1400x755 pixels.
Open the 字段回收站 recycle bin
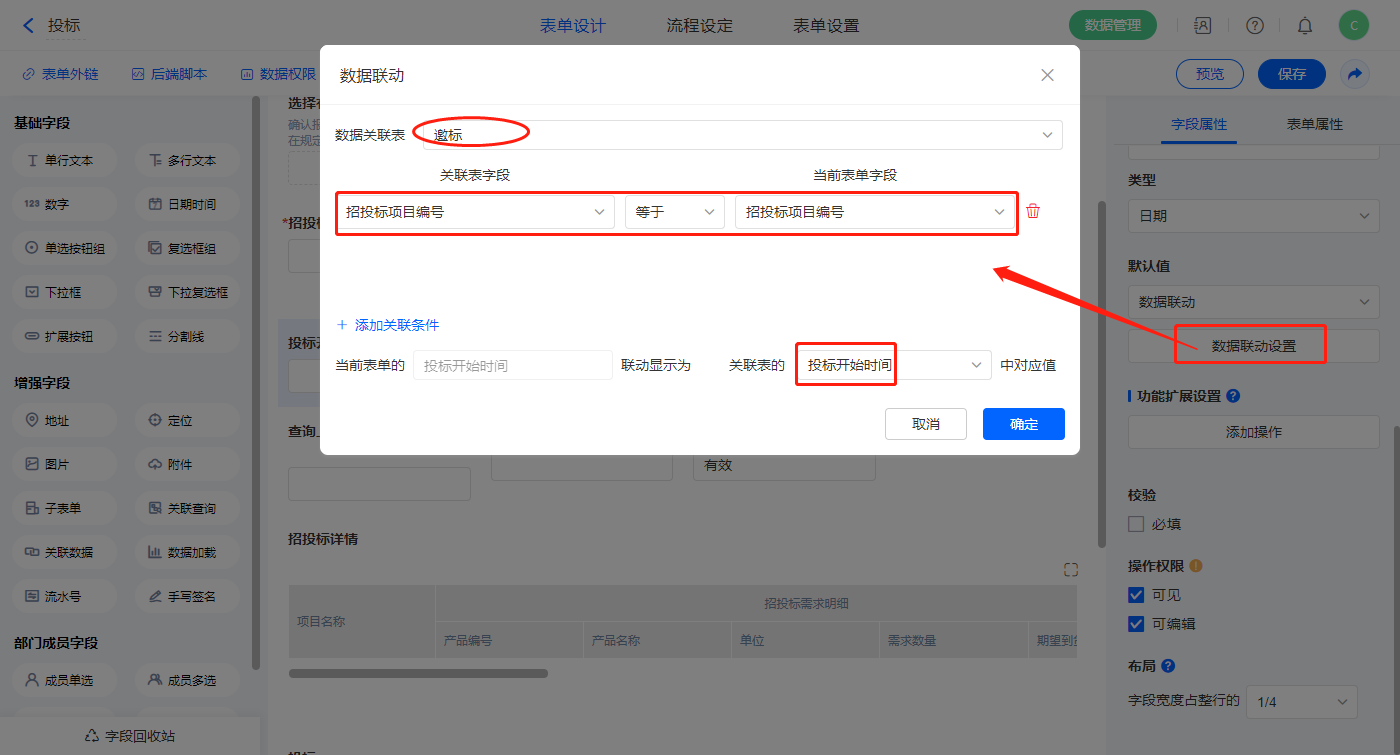(130, 736)
